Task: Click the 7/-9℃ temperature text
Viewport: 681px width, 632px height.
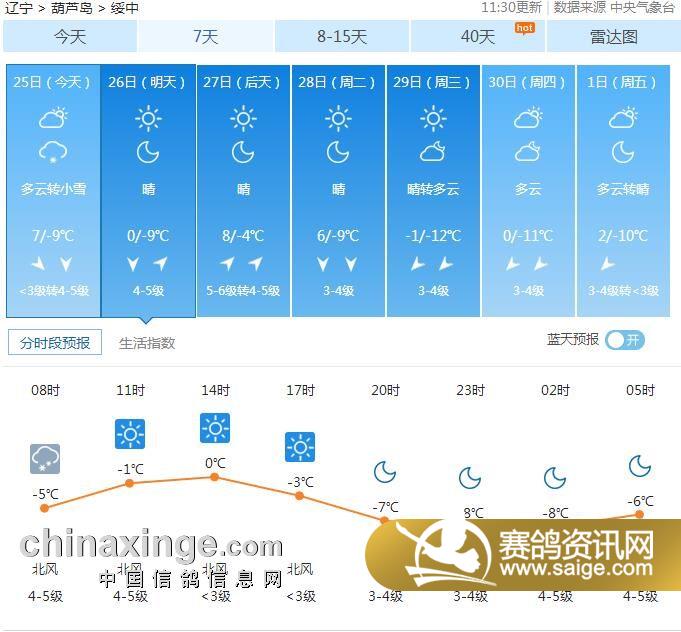Action: tap(53, 236)
